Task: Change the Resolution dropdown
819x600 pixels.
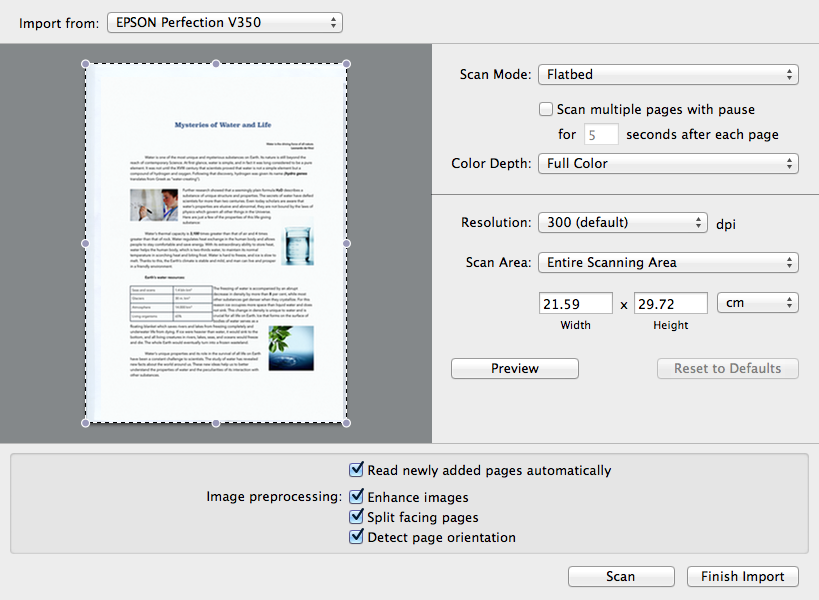Action: (x=621, y=223)
